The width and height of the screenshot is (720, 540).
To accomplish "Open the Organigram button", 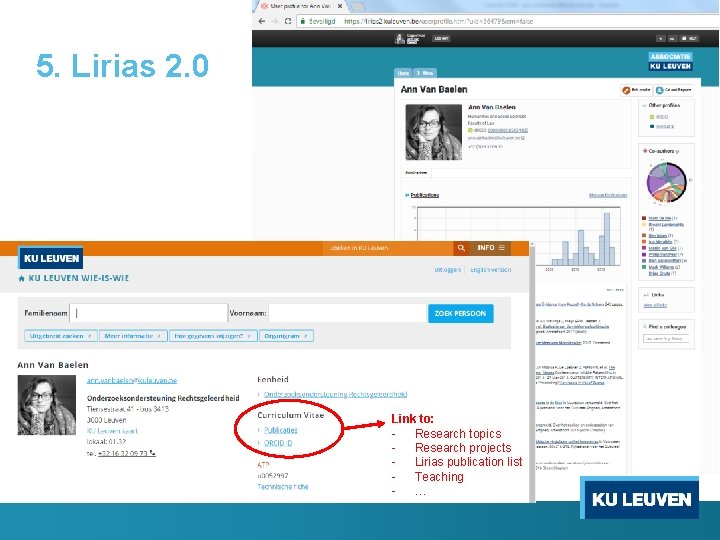I will [286, 336].
